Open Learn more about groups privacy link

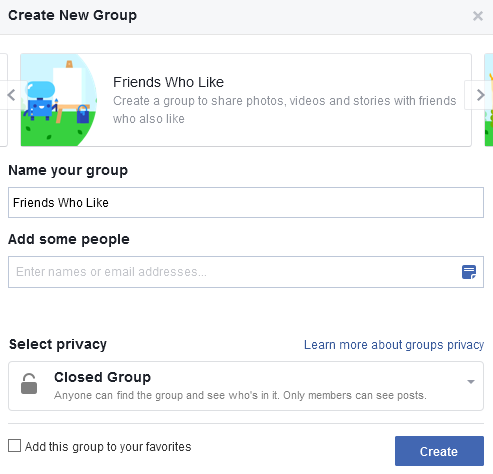[x=394, y=345]
